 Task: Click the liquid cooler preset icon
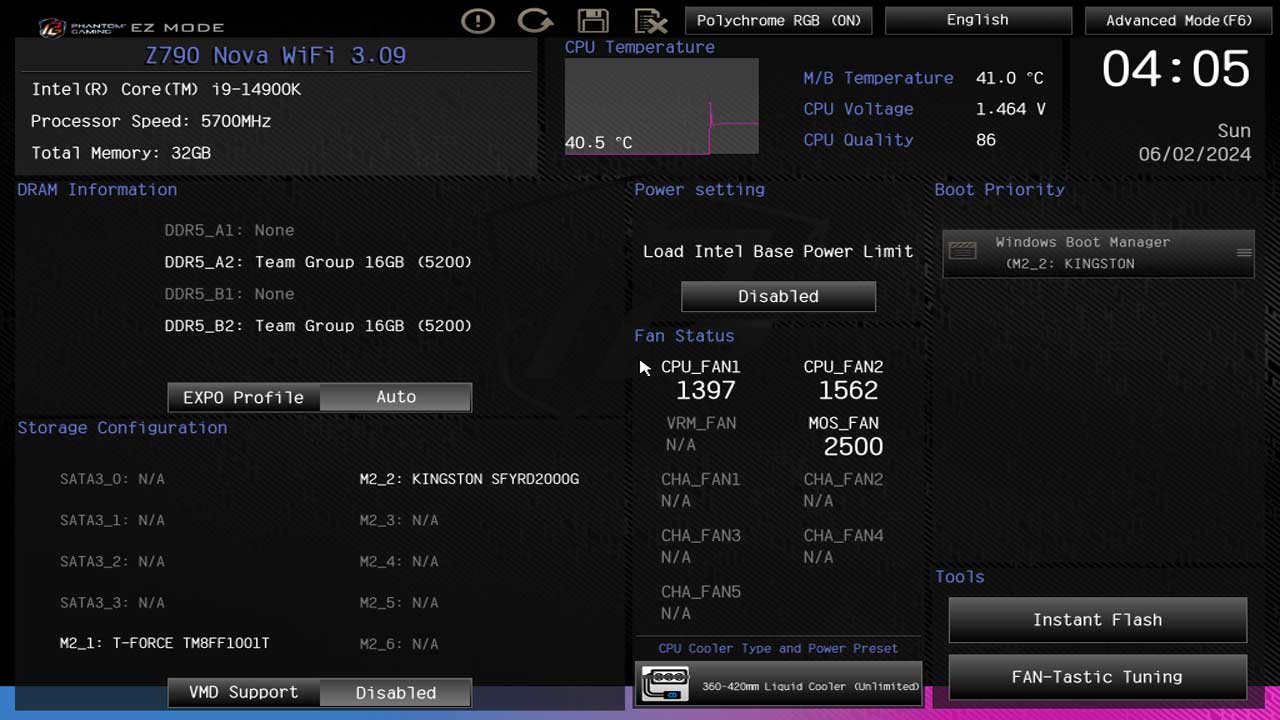coord(665,685)
